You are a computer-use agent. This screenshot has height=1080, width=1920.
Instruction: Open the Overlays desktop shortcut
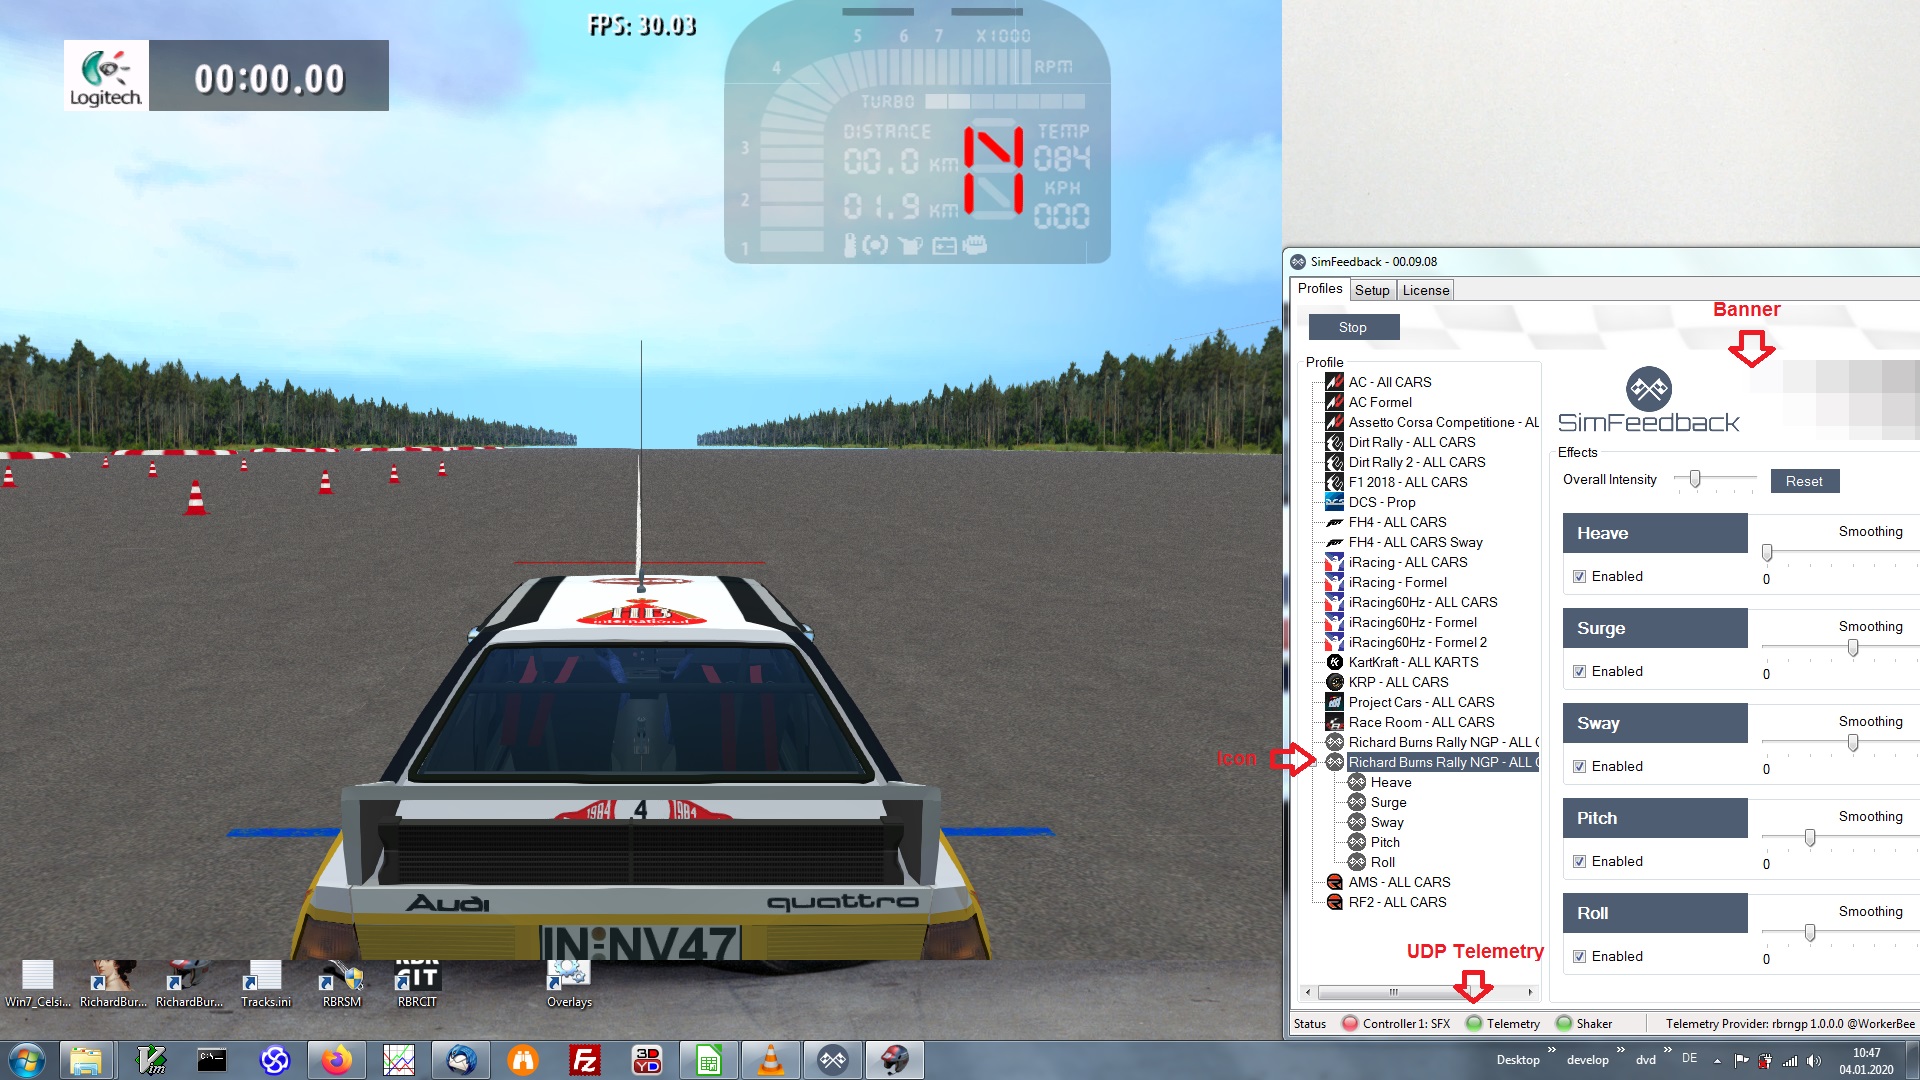[x=569, y=984]
